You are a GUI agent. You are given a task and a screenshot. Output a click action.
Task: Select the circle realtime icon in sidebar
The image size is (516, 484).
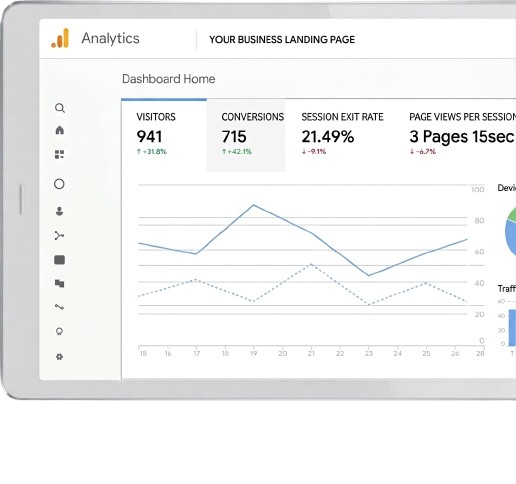pyautogui.click(x=59, y=184)
